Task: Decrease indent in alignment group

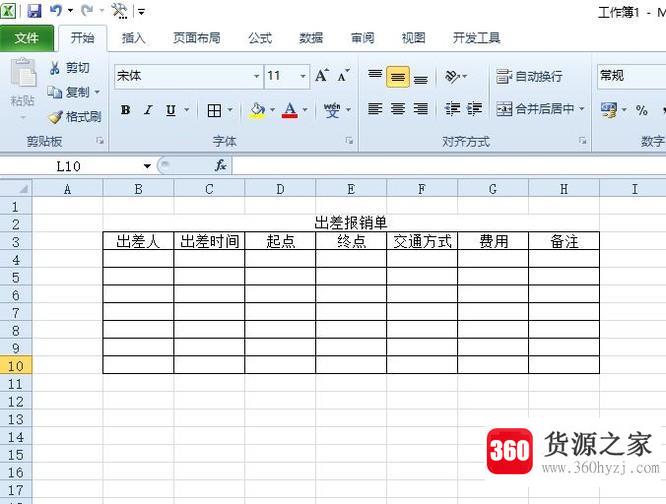Action: coord(452,109)
